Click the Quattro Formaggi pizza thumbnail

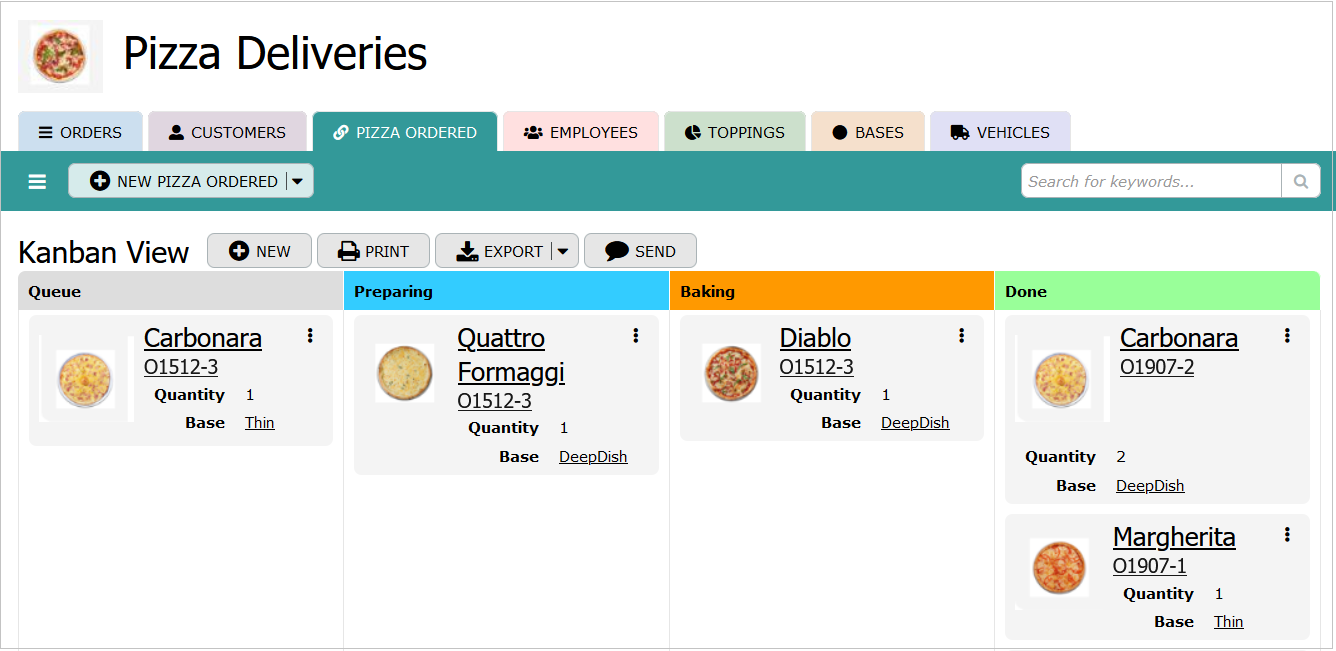pyautogui.click(x=405, y=373)
